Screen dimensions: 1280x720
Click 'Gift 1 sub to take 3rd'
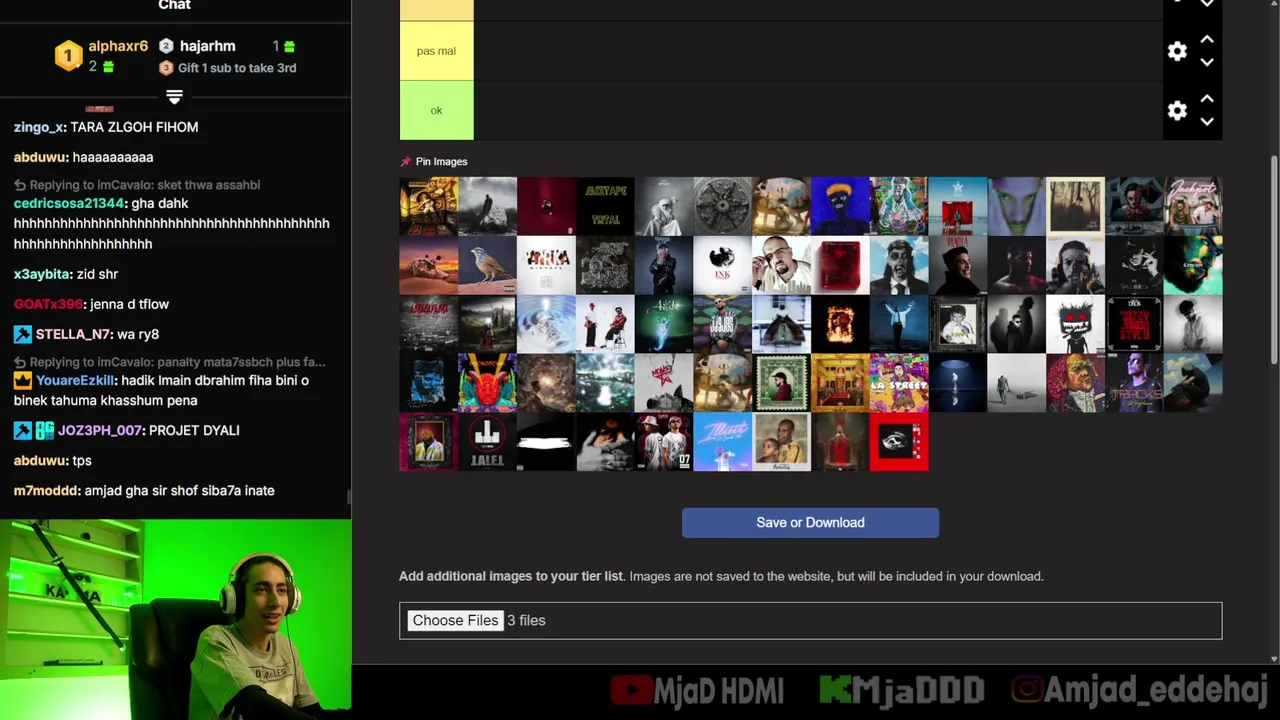(x=237, y=68)
